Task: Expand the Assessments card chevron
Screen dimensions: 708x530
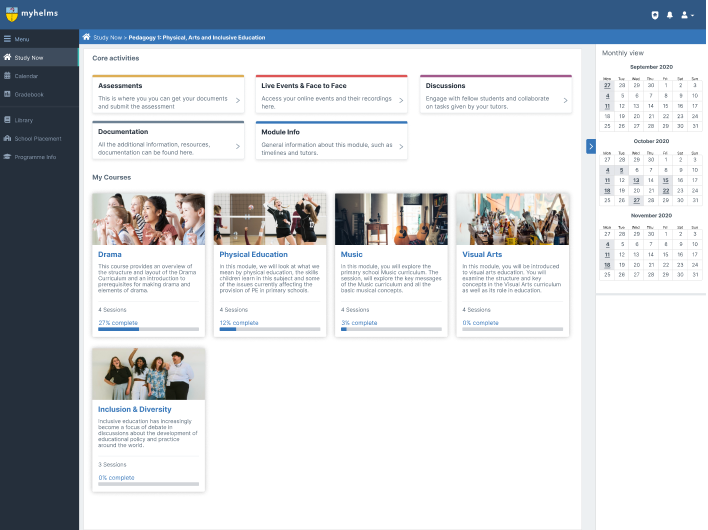Action: tap(237, 100)
